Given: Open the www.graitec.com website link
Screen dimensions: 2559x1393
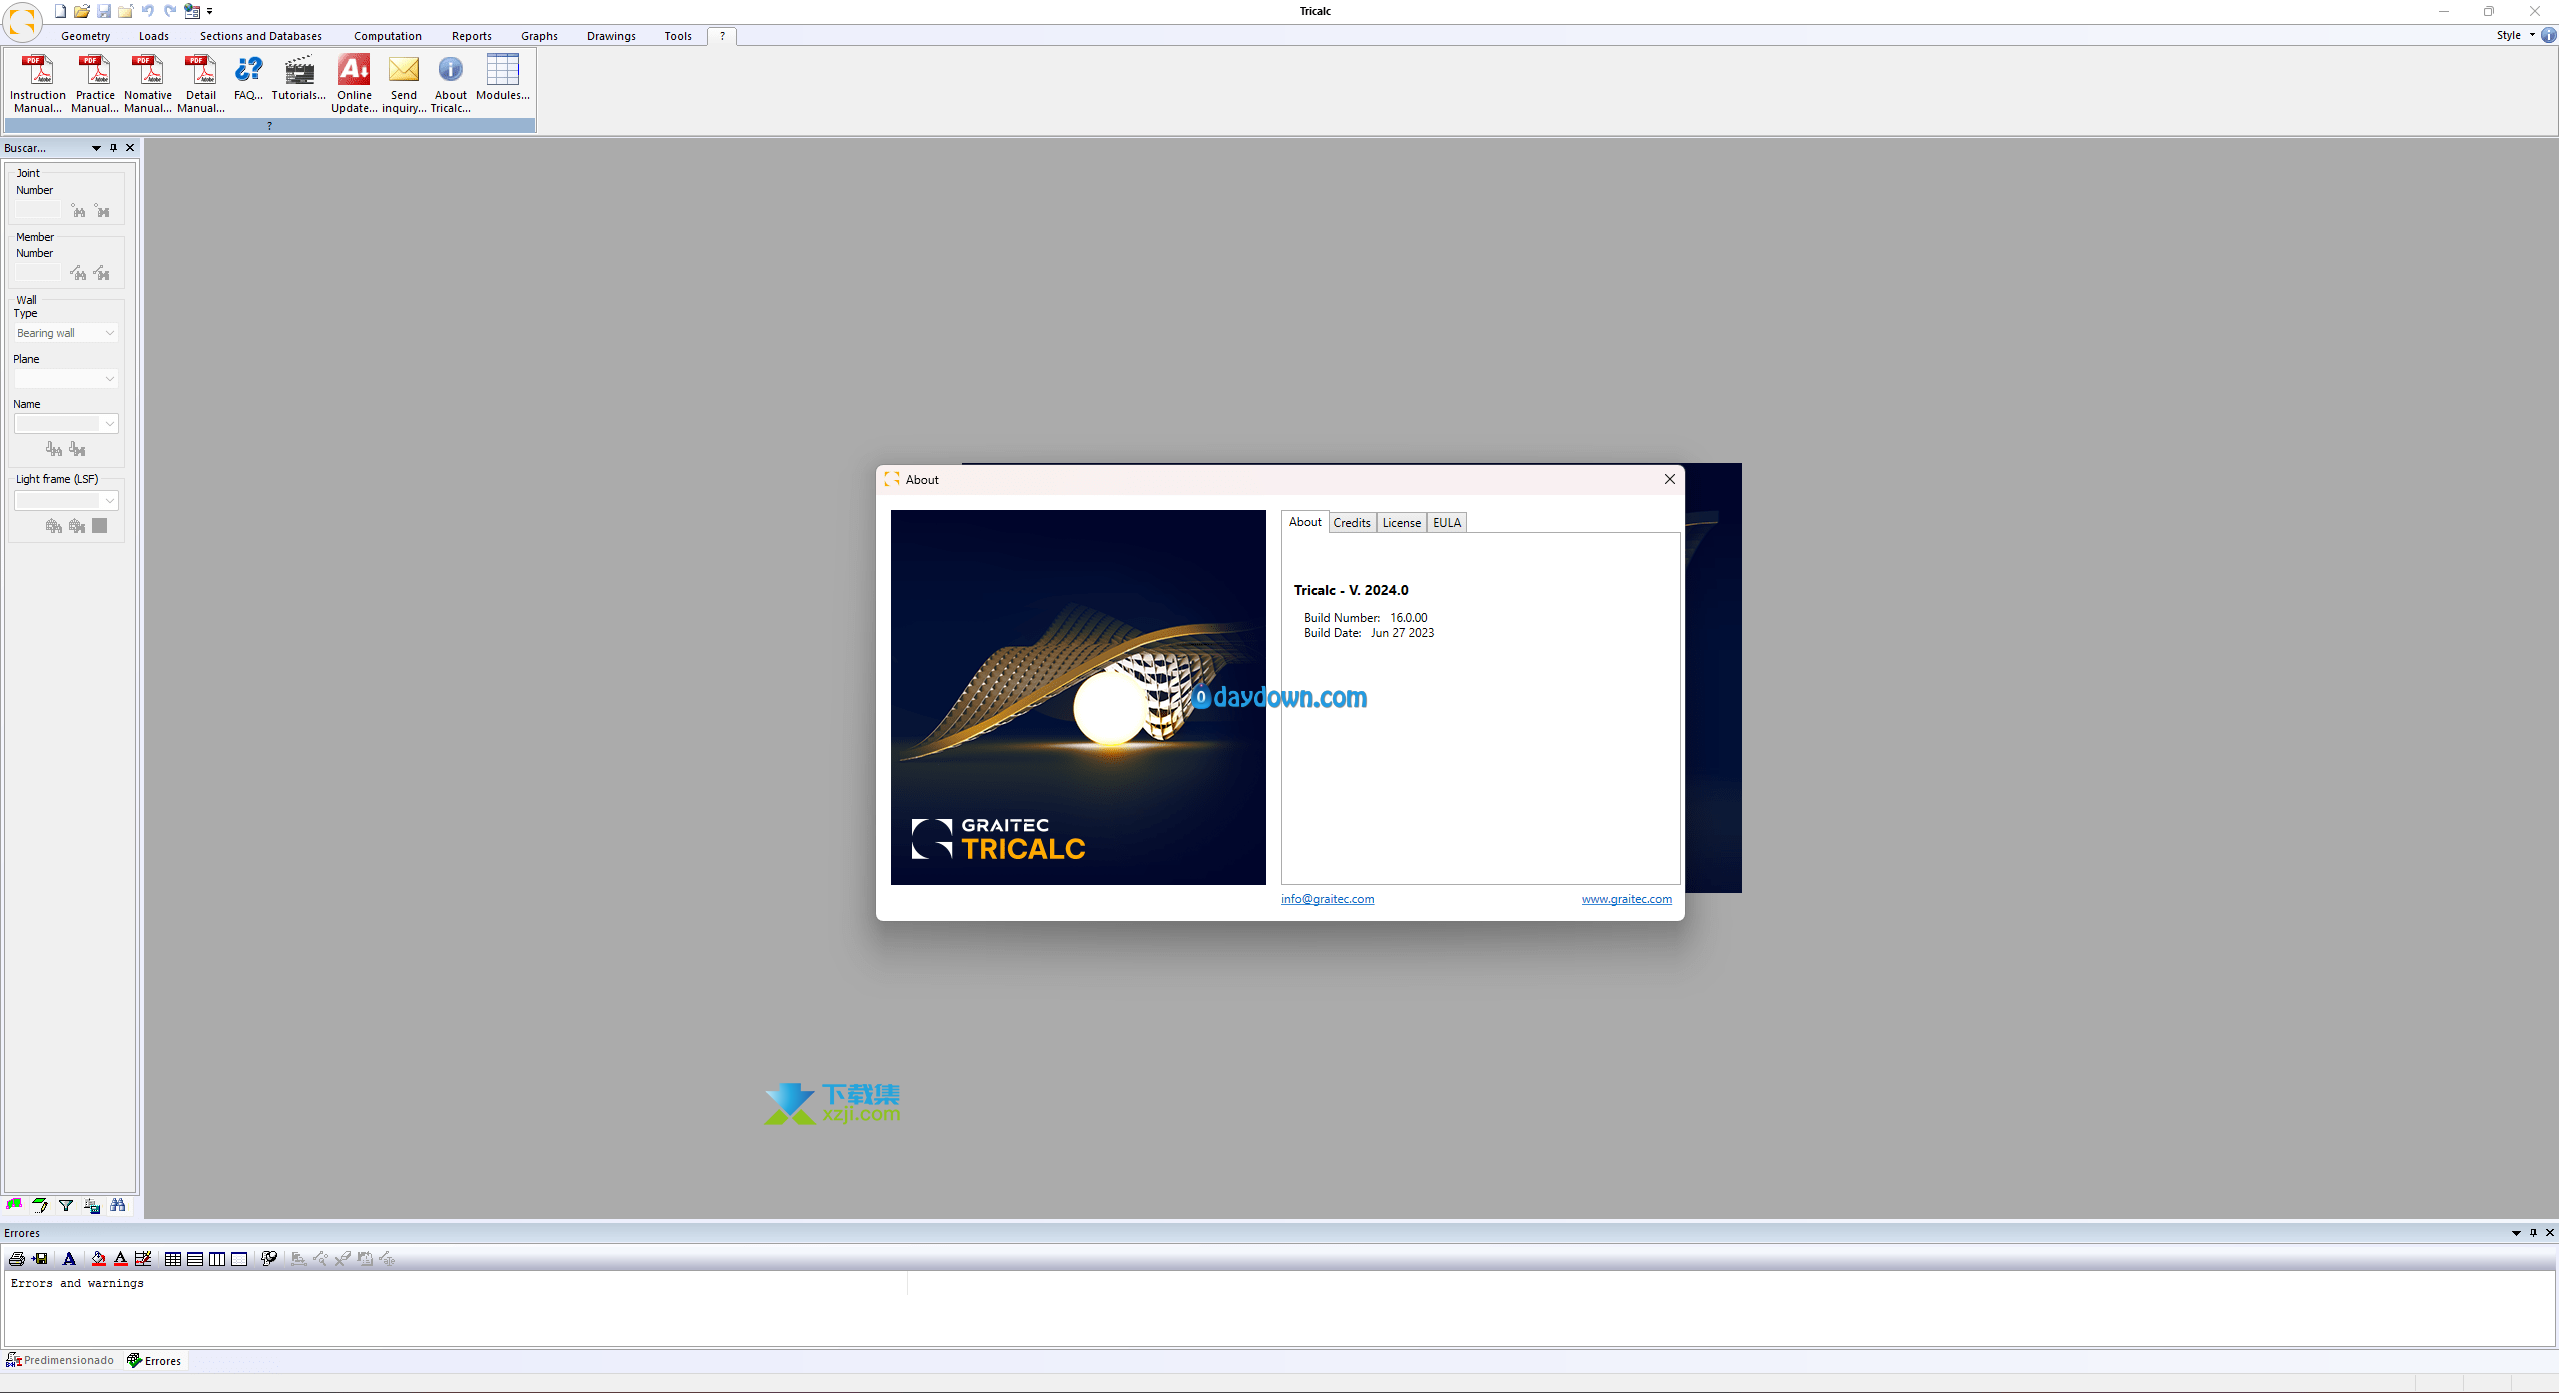Looking at the screenshot, I should tap(1626, 899).
